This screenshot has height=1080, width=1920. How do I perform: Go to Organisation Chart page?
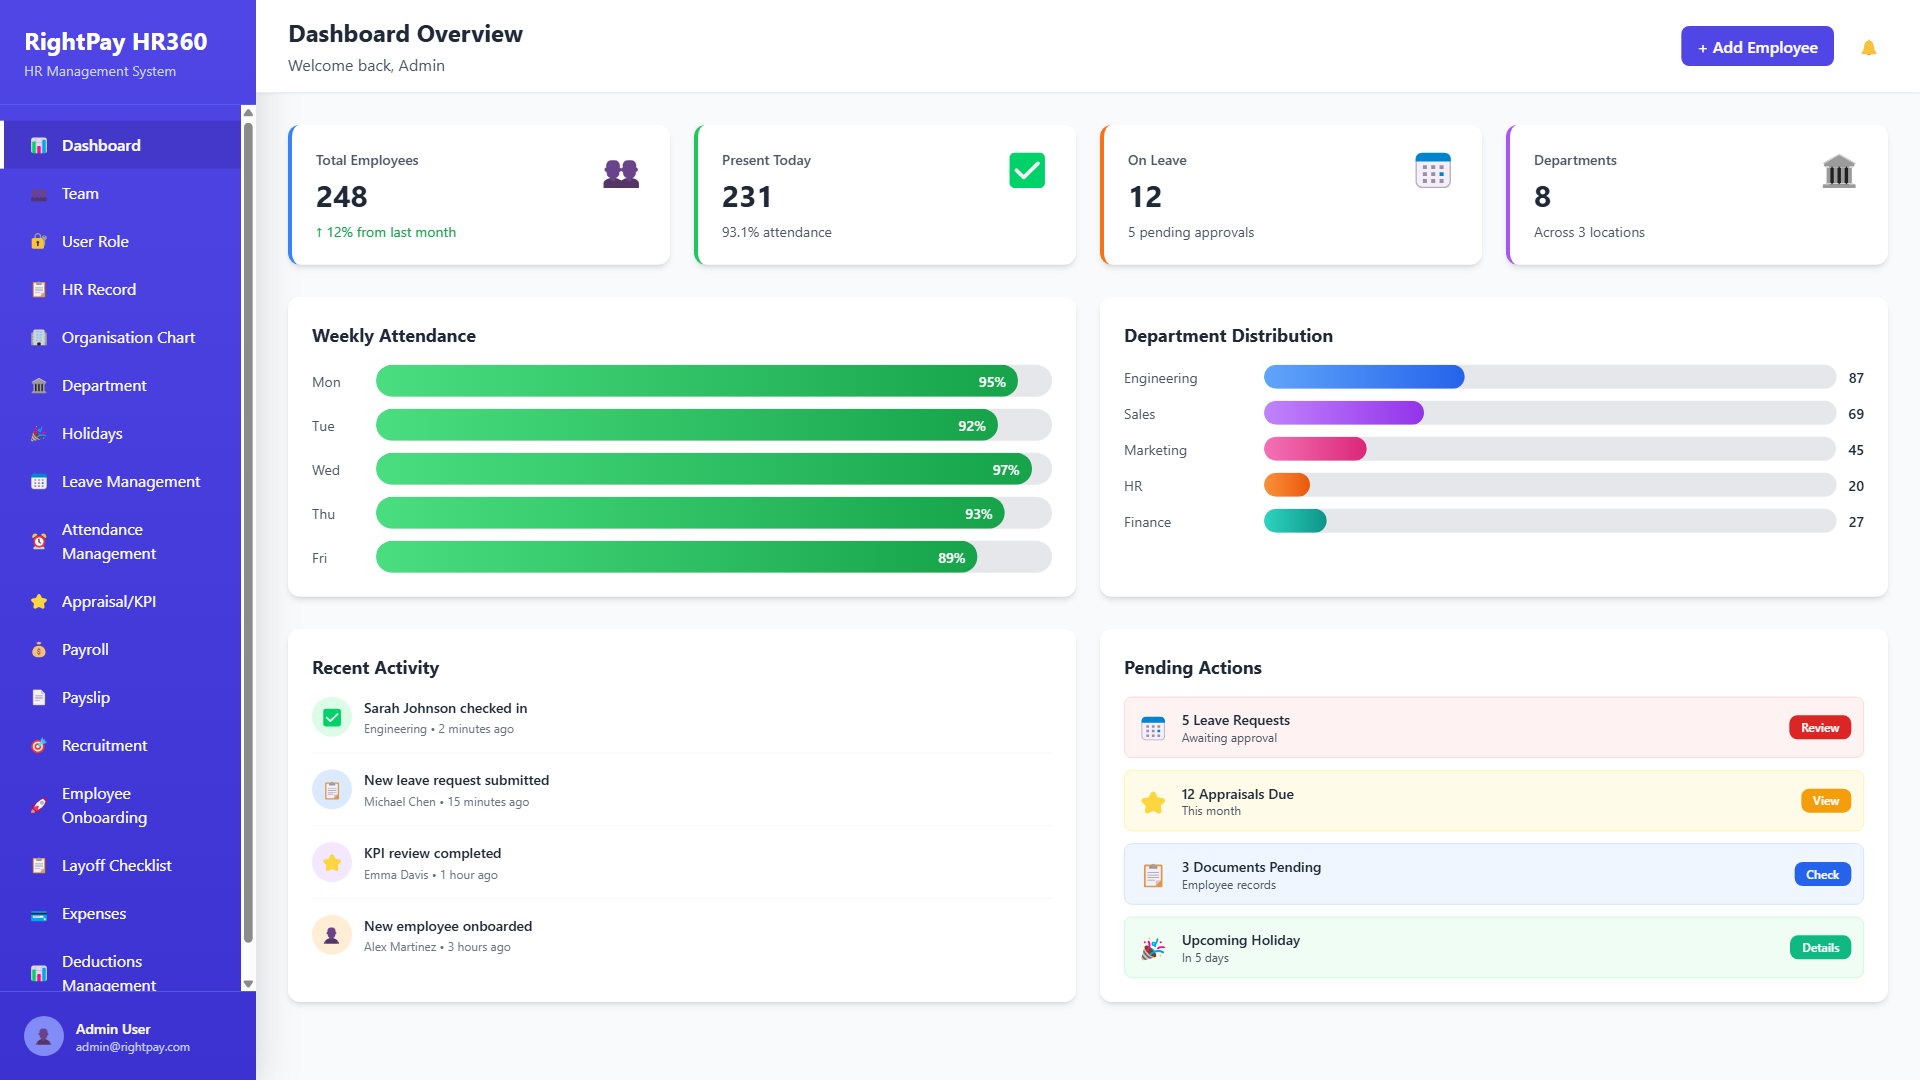(x=128, y=338)
